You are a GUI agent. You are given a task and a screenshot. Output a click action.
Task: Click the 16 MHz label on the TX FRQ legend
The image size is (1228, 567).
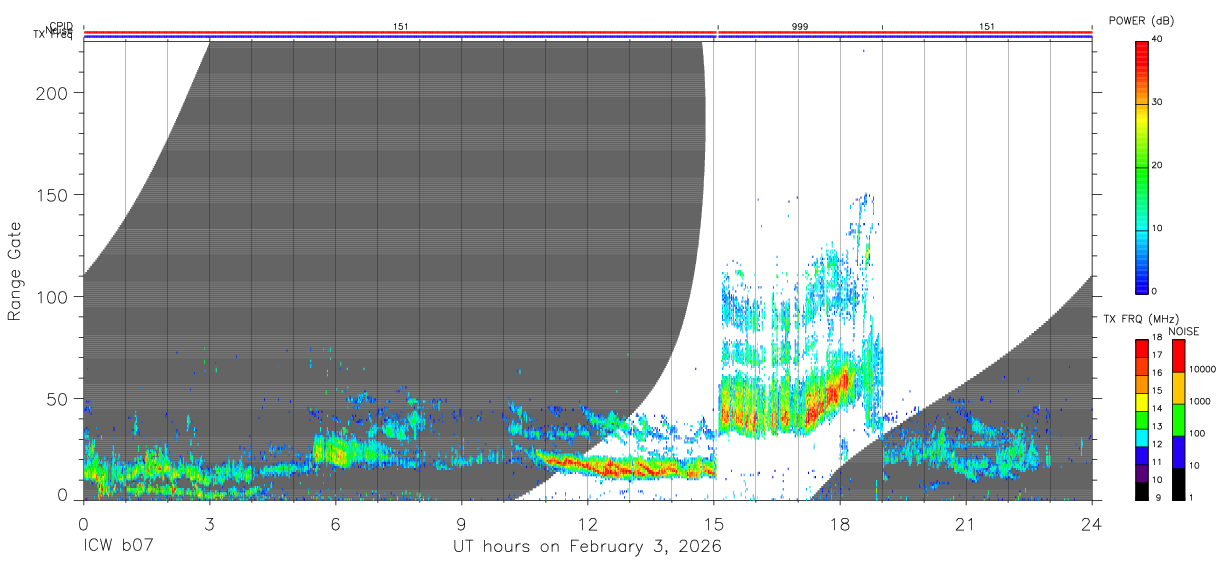pos(1156,373)
